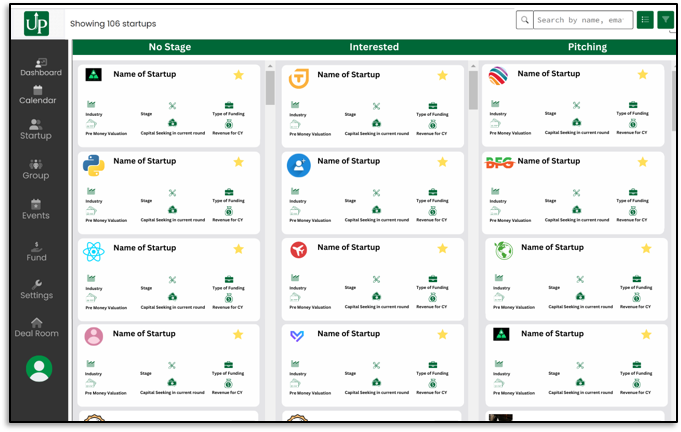Open the green filter funnel button

point(665,20)
